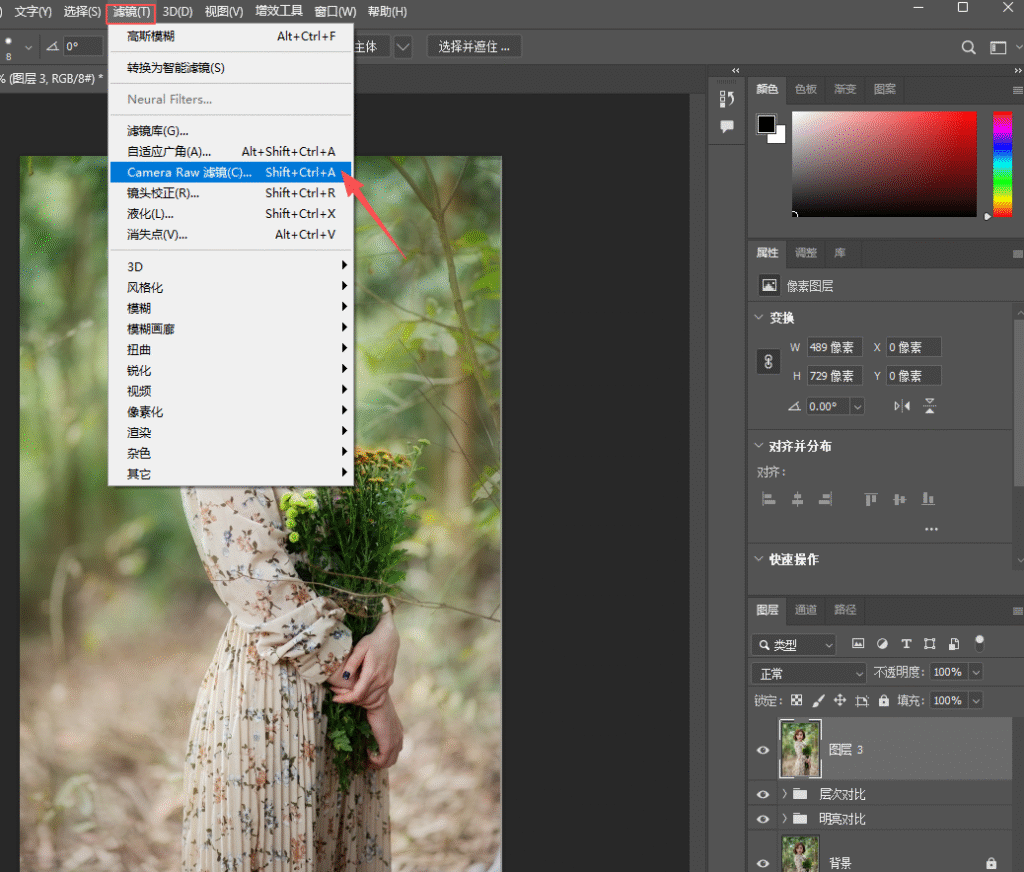Filter layers by adjustment layer icon
Screen dimensions: 1024x872
(882, 644)
